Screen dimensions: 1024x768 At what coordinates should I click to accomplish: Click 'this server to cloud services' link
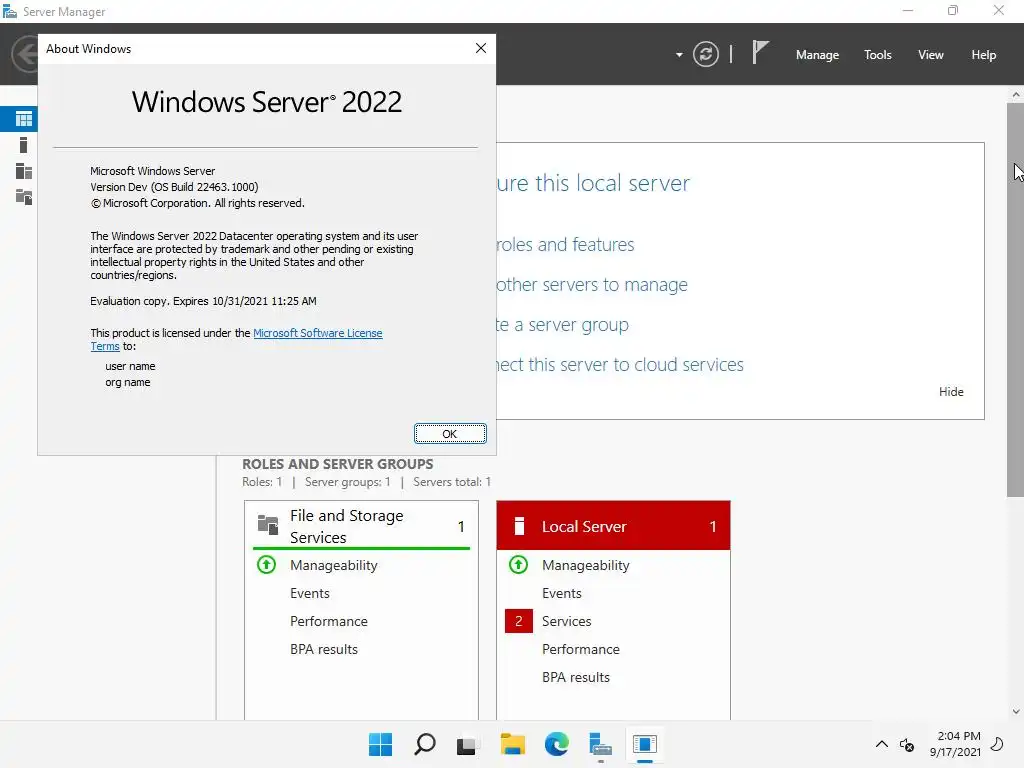[x=635, y=364]
